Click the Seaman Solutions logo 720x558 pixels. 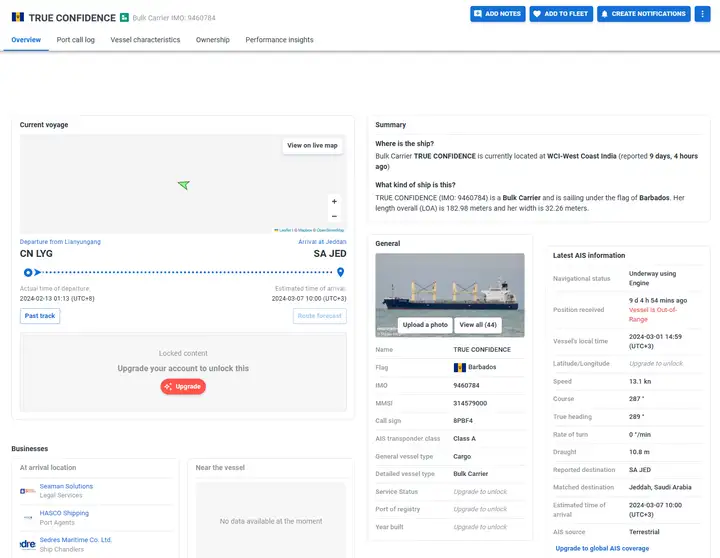pos(28,491)
